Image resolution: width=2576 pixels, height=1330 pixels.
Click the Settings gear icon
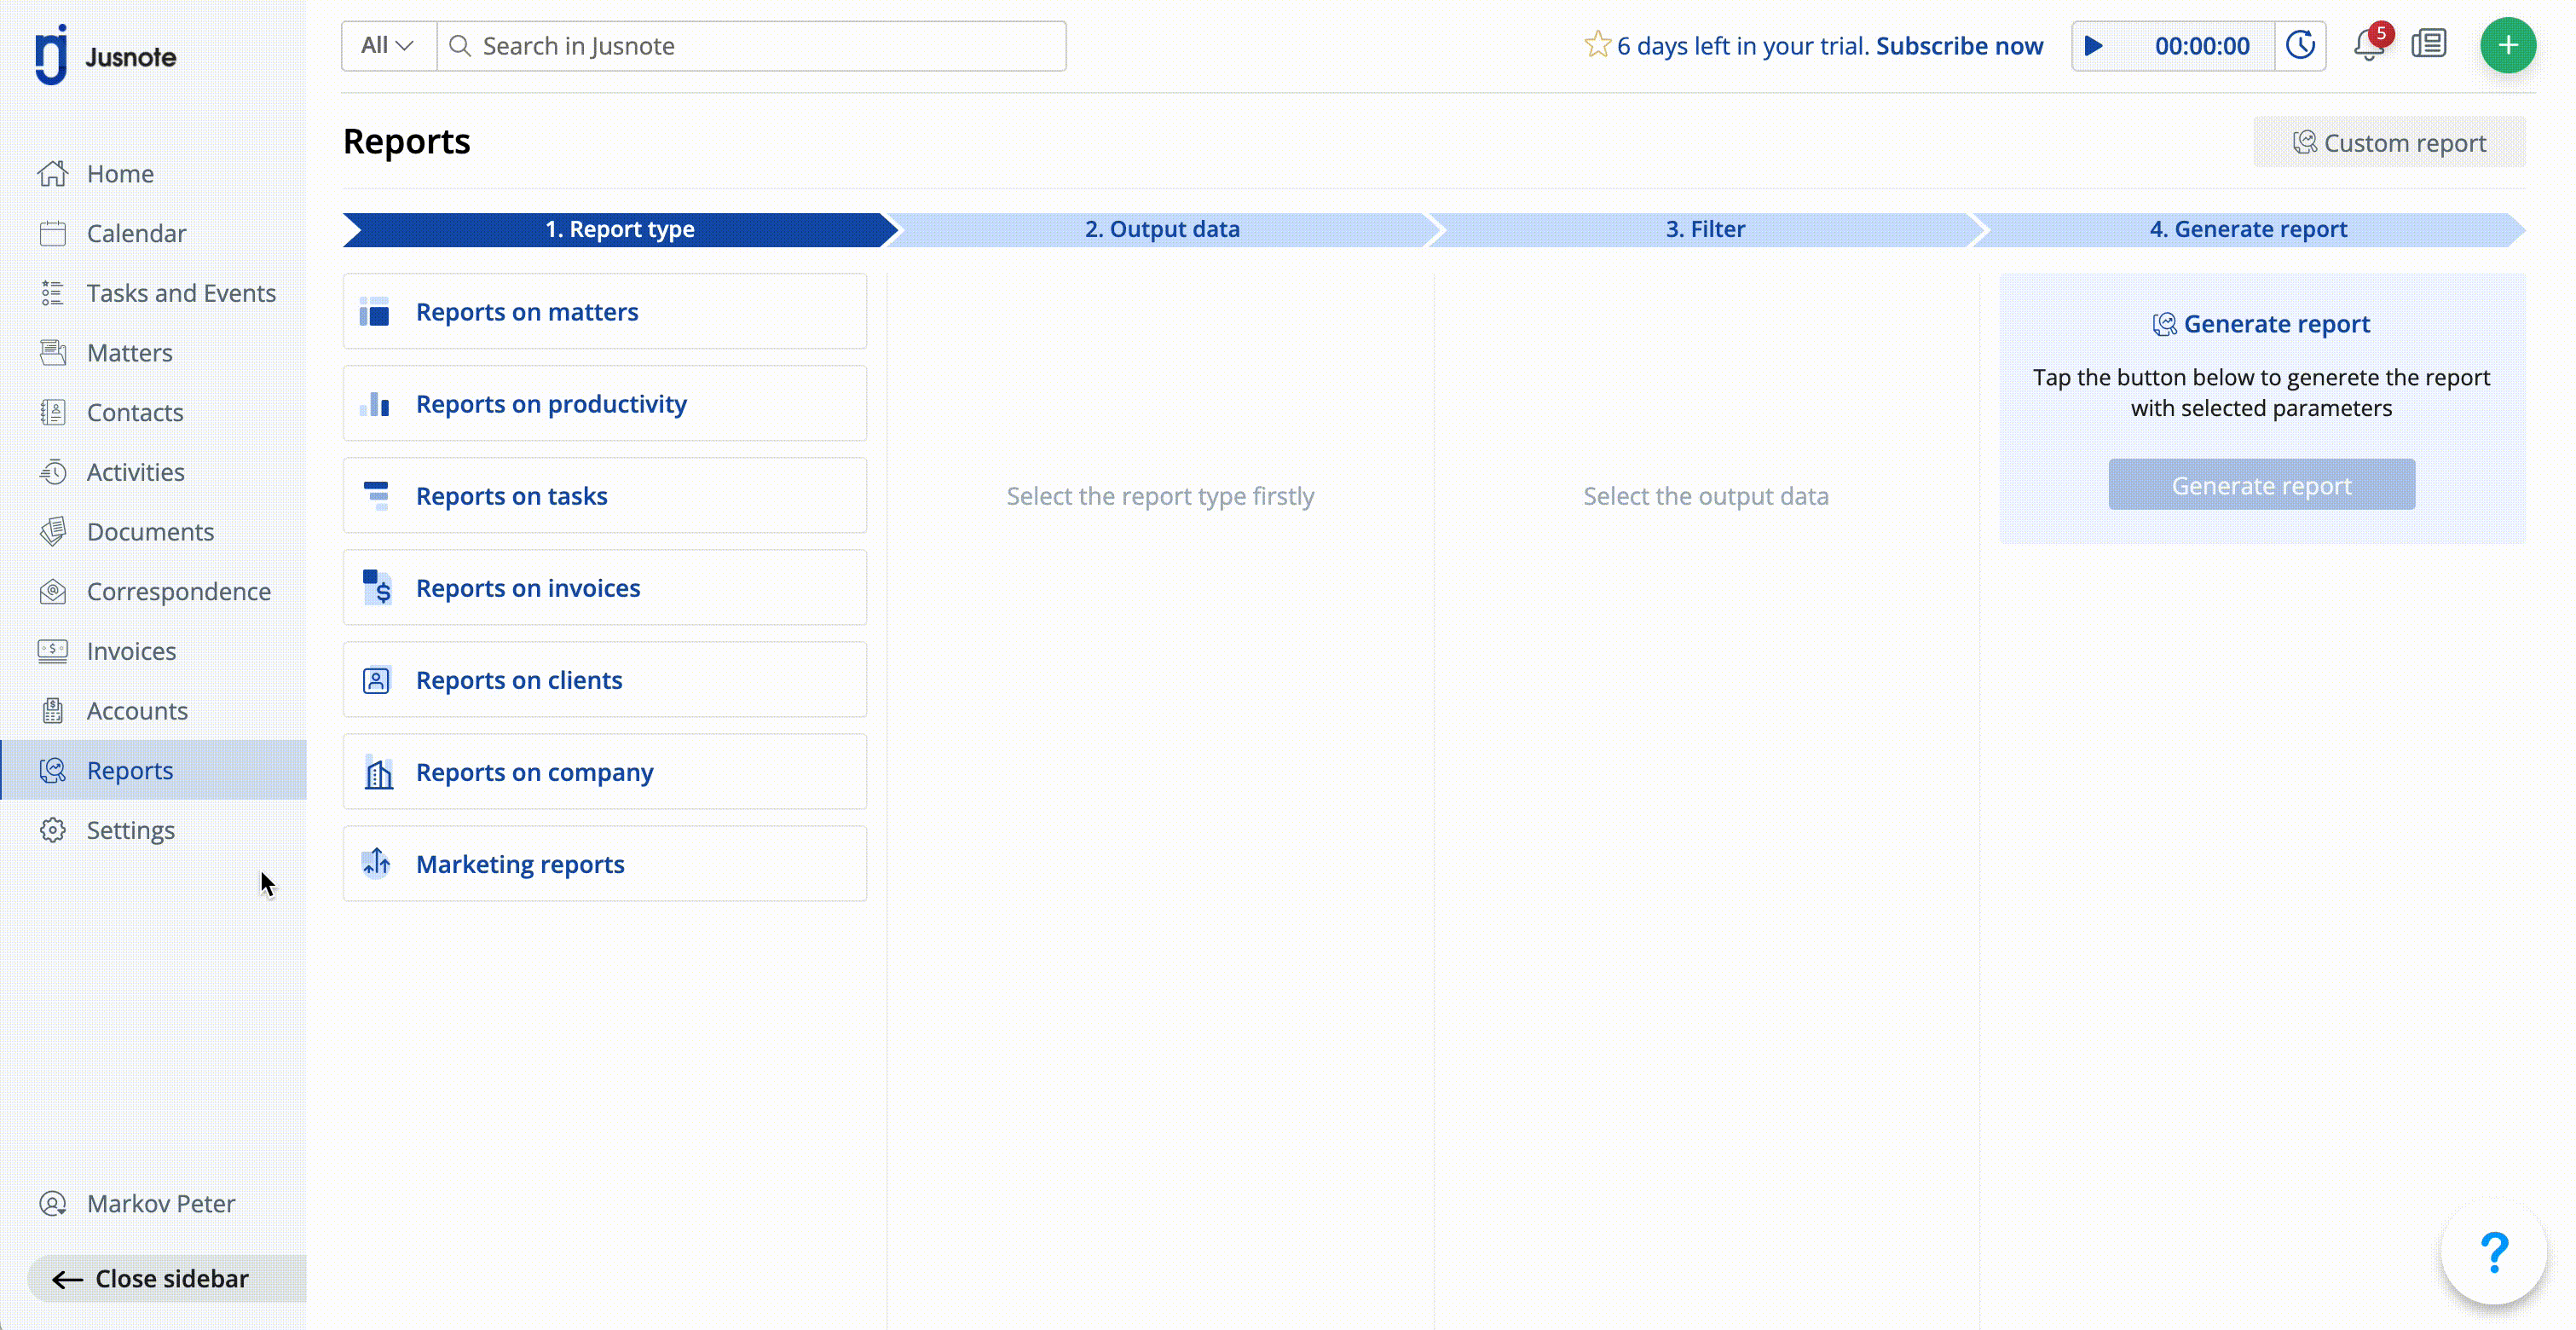pos(53,830)
